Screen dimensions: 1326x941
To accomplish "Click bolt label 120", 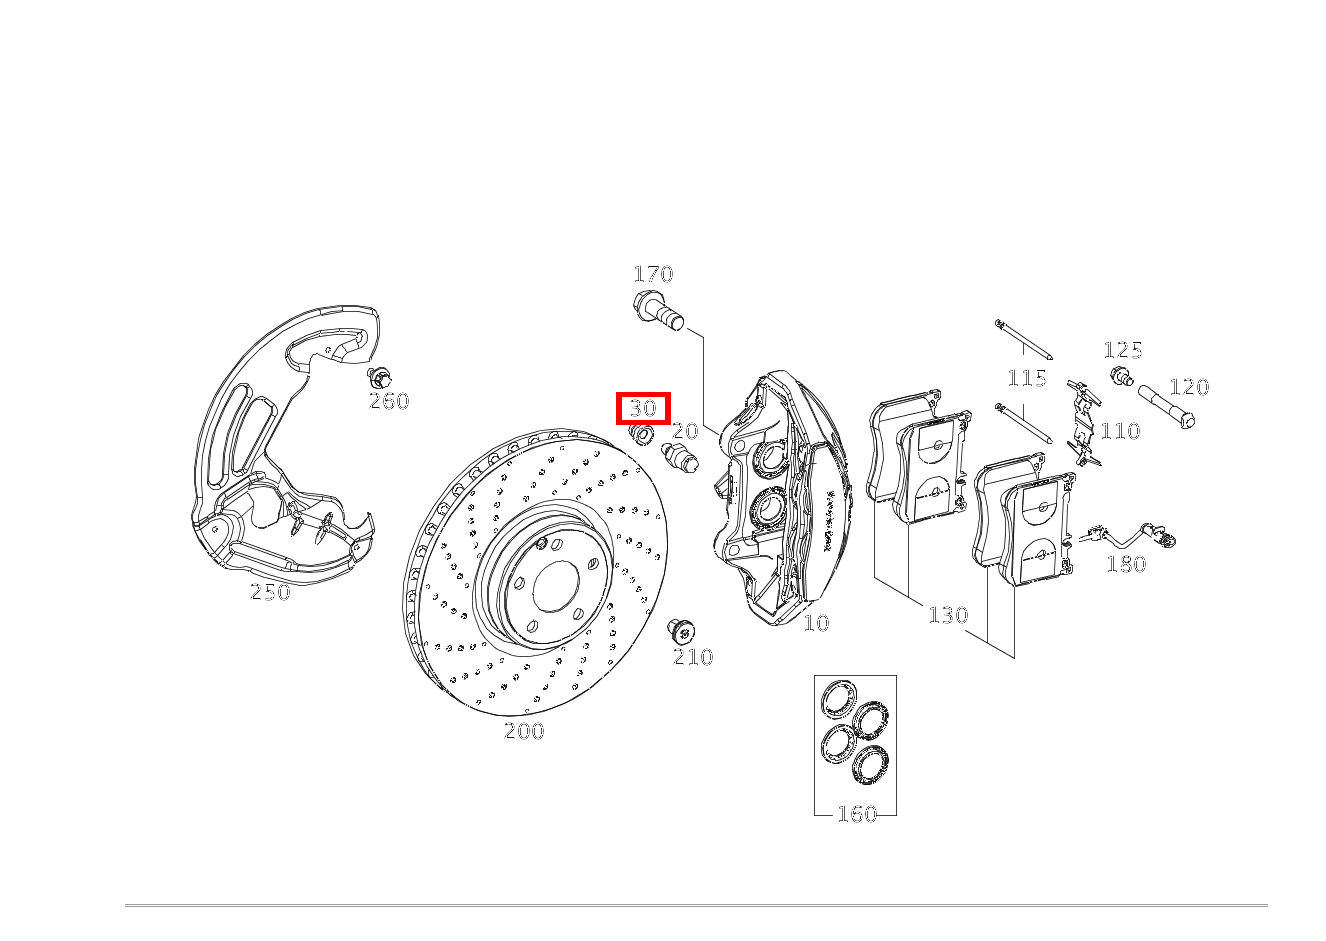I will pyautogui.click(x=1189, y=387).
